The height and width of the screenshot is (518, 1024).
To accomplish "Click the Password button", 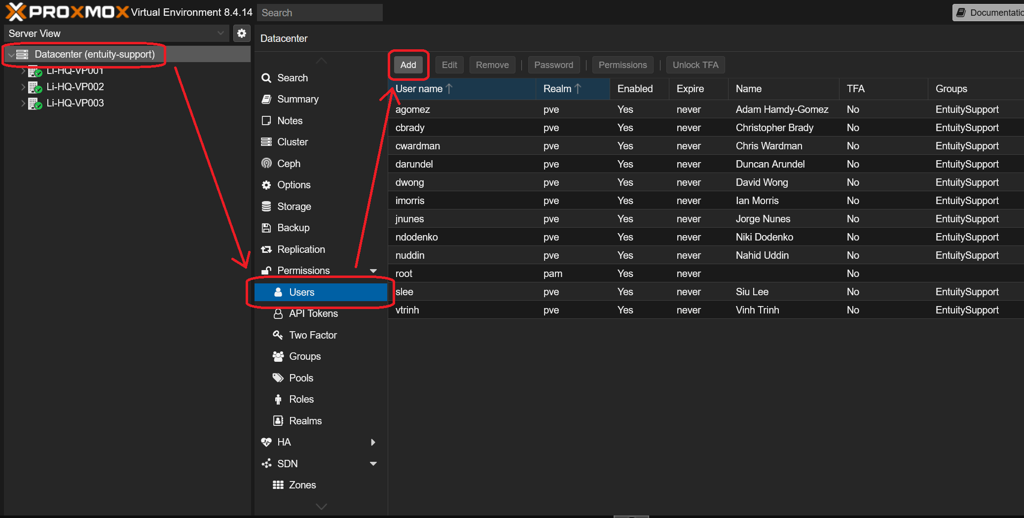I will 554,65.
